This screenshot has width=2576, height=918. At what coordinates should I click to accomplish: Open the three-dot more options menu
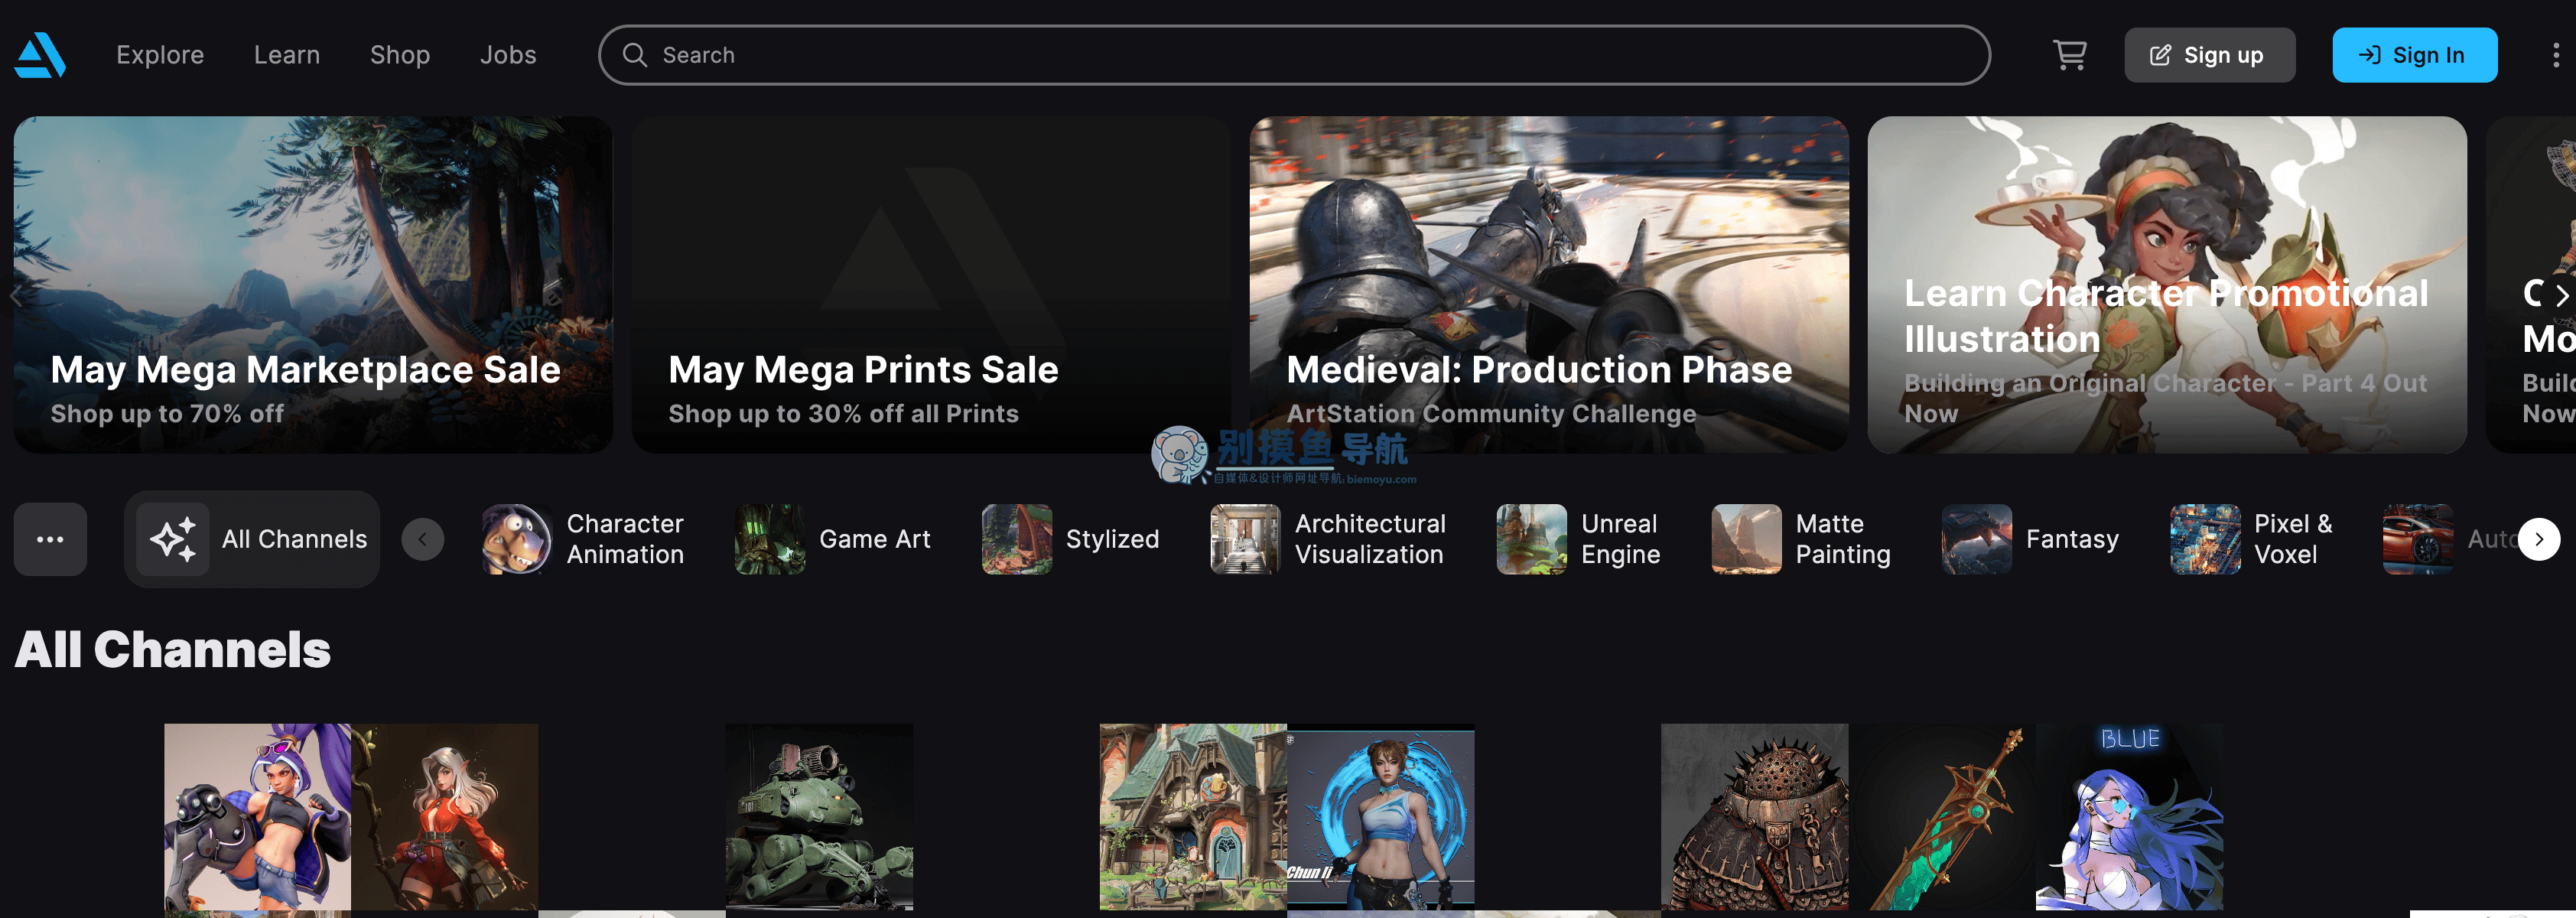tap(2555, 55)
